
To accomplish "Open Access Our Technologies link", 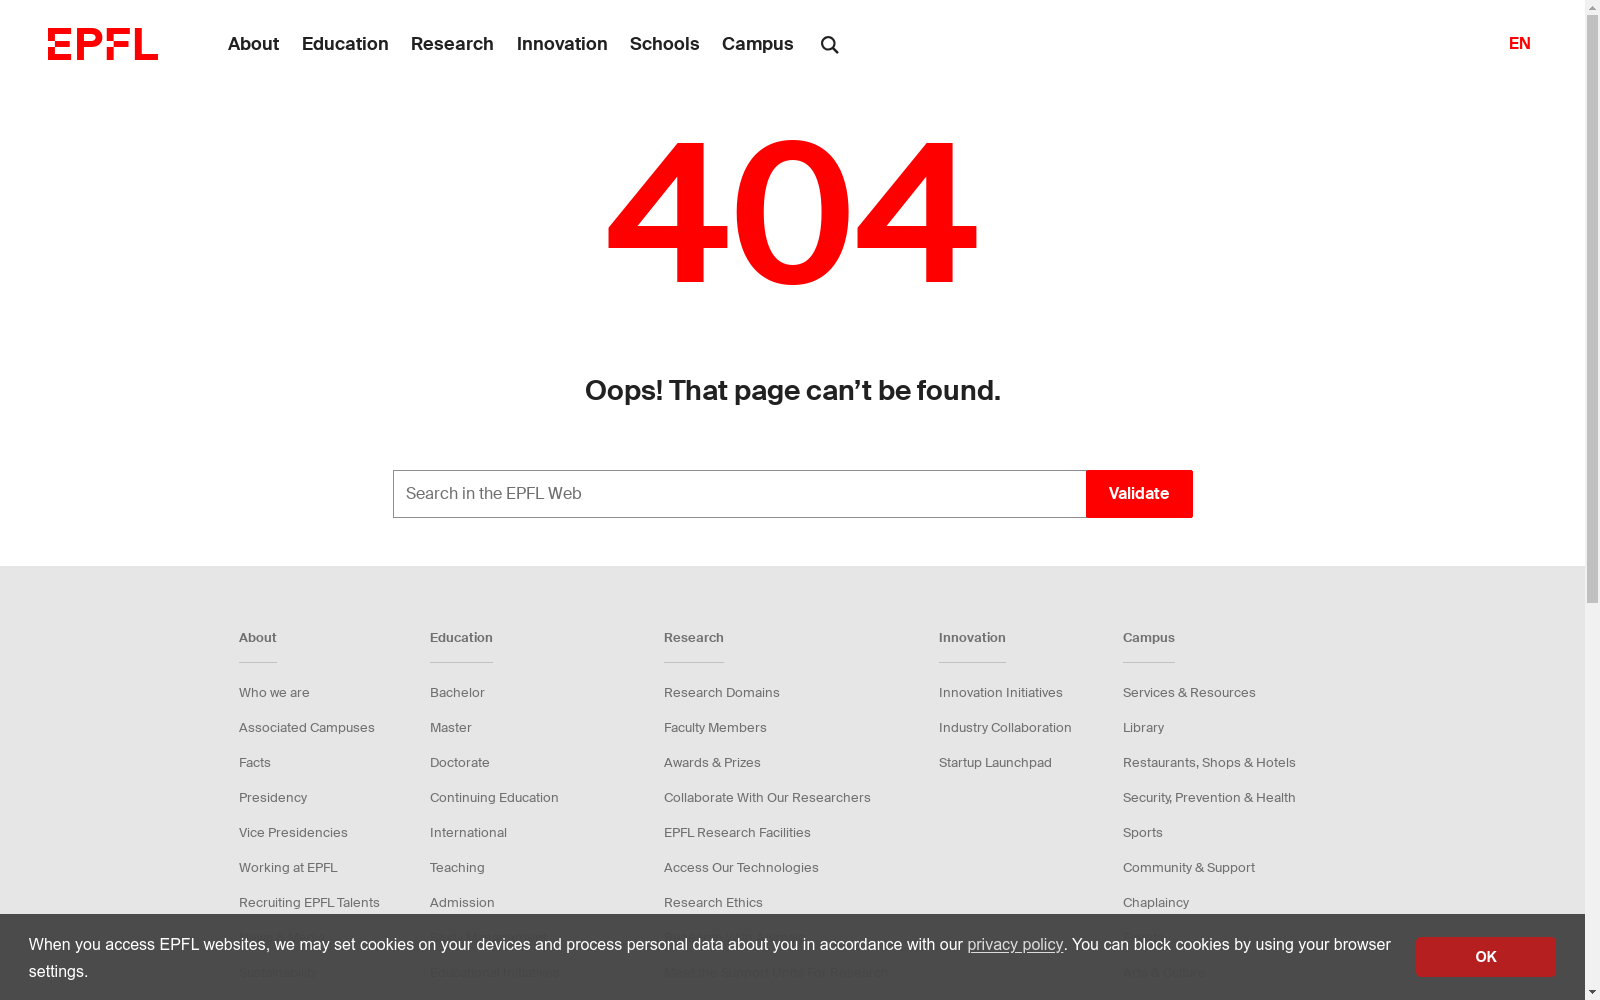I will tap(741, 868).
